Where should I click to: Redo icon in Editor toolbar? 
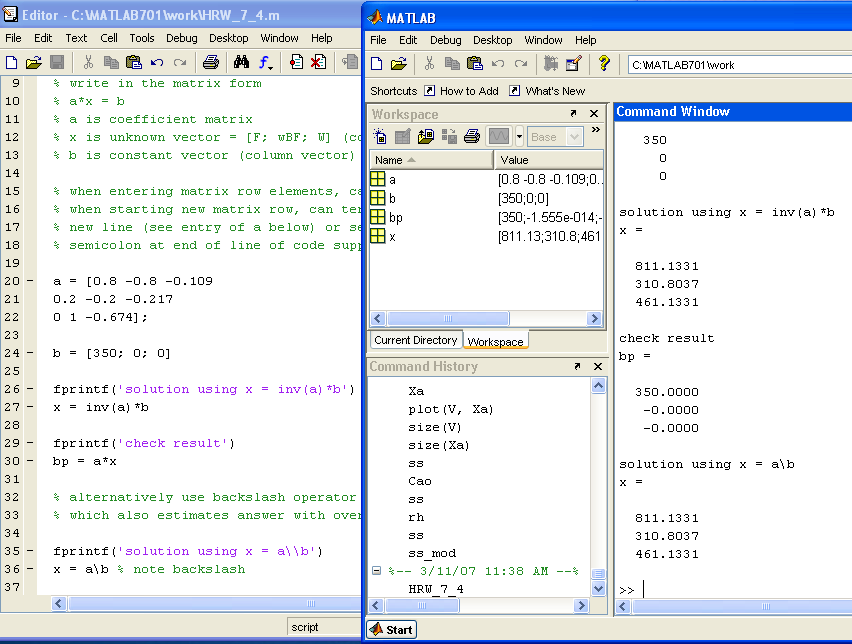(x=180, y=62)
